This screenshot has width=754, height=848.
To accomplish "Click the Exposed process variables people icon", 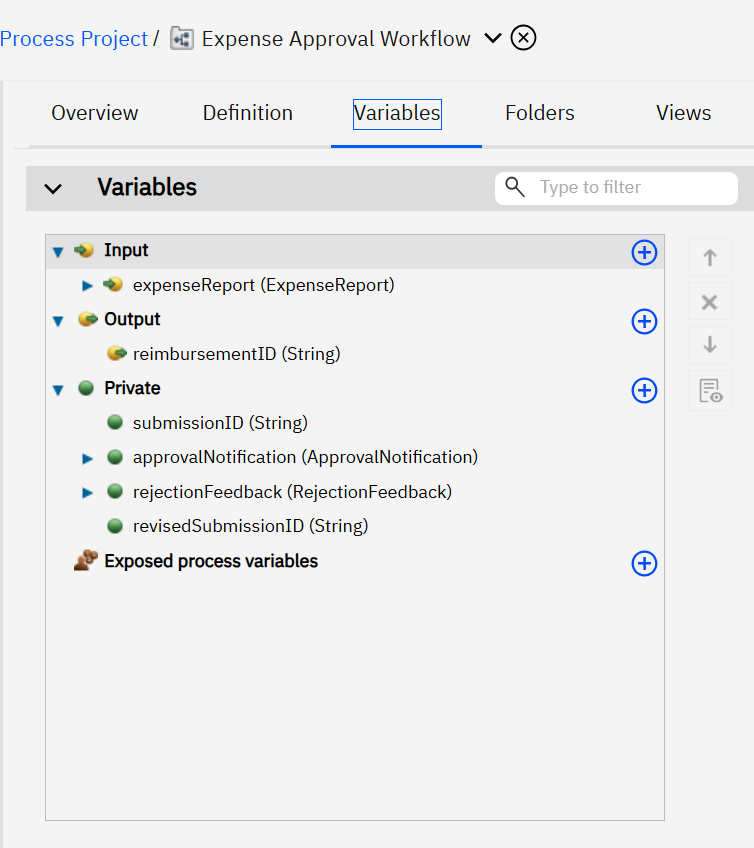I will tap(86, 560).
